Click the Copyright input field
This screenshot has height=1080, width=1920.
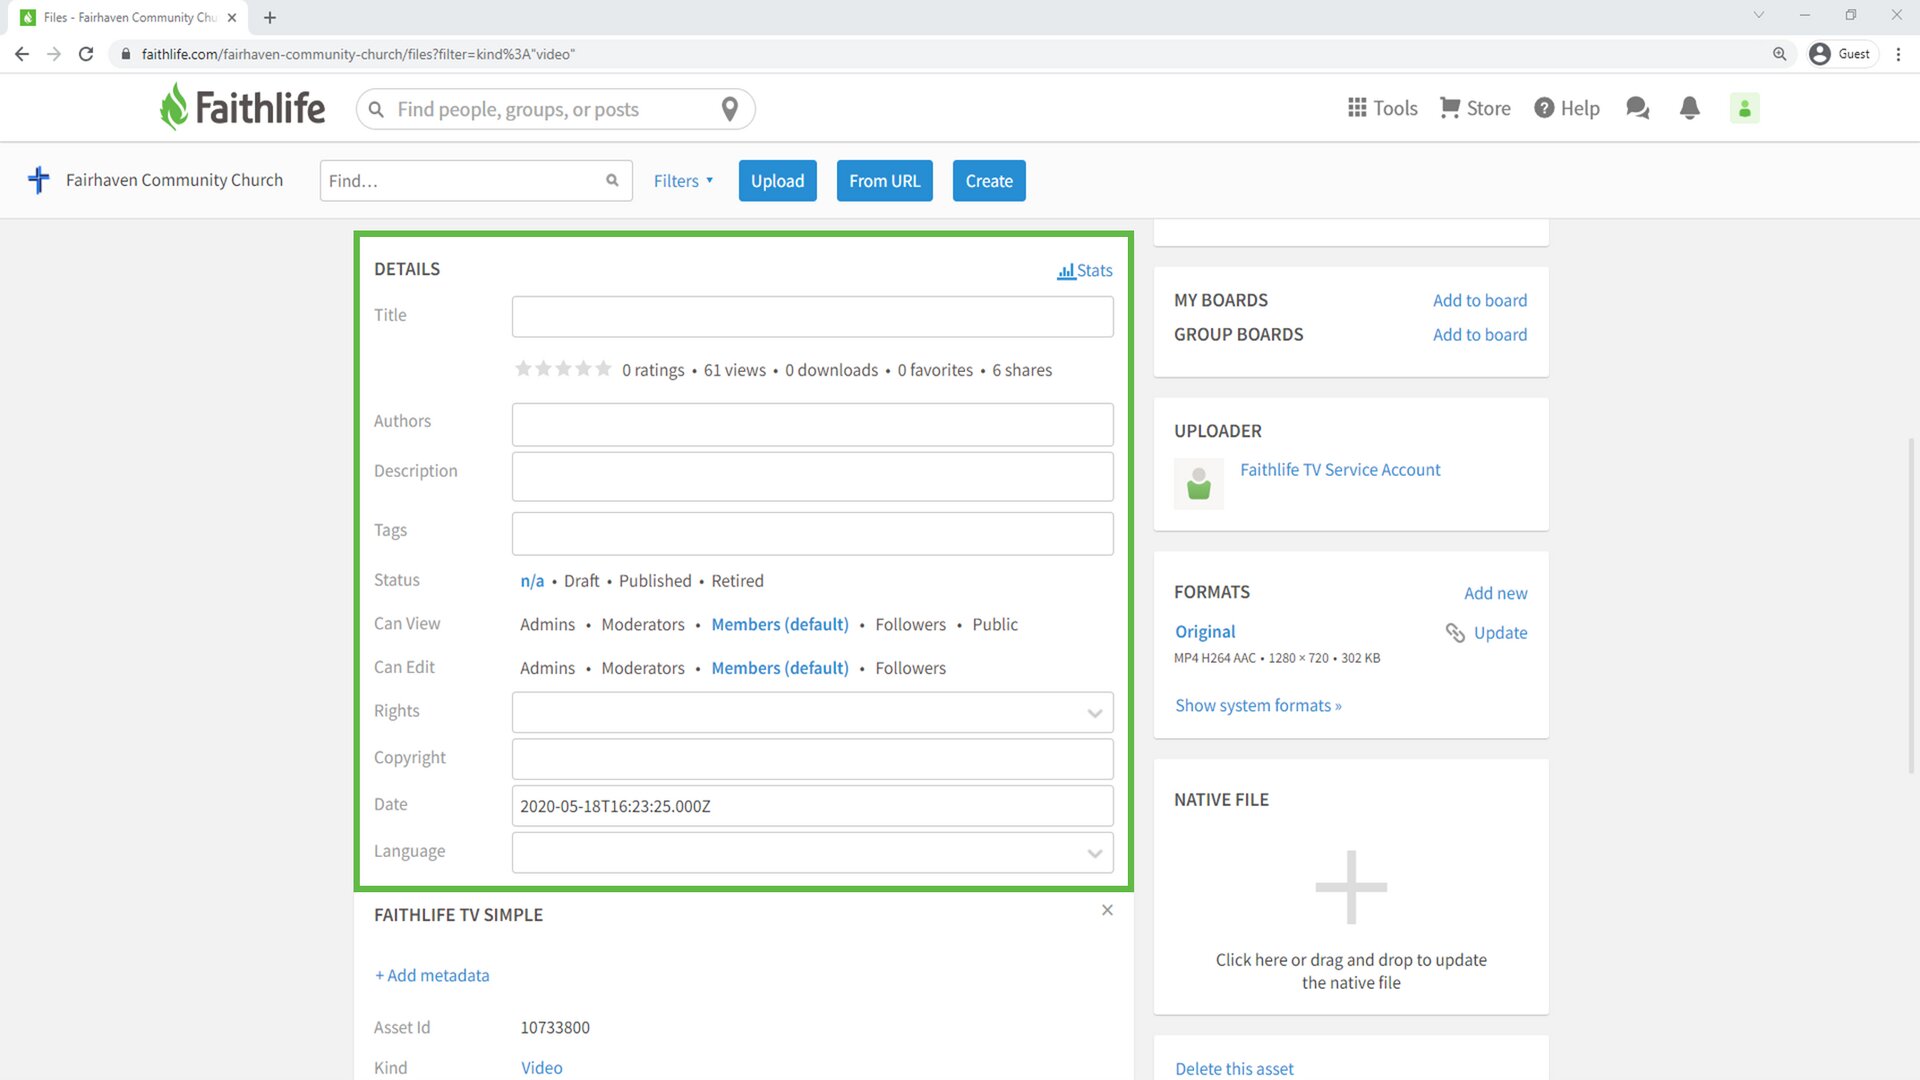tap(812, 759)
